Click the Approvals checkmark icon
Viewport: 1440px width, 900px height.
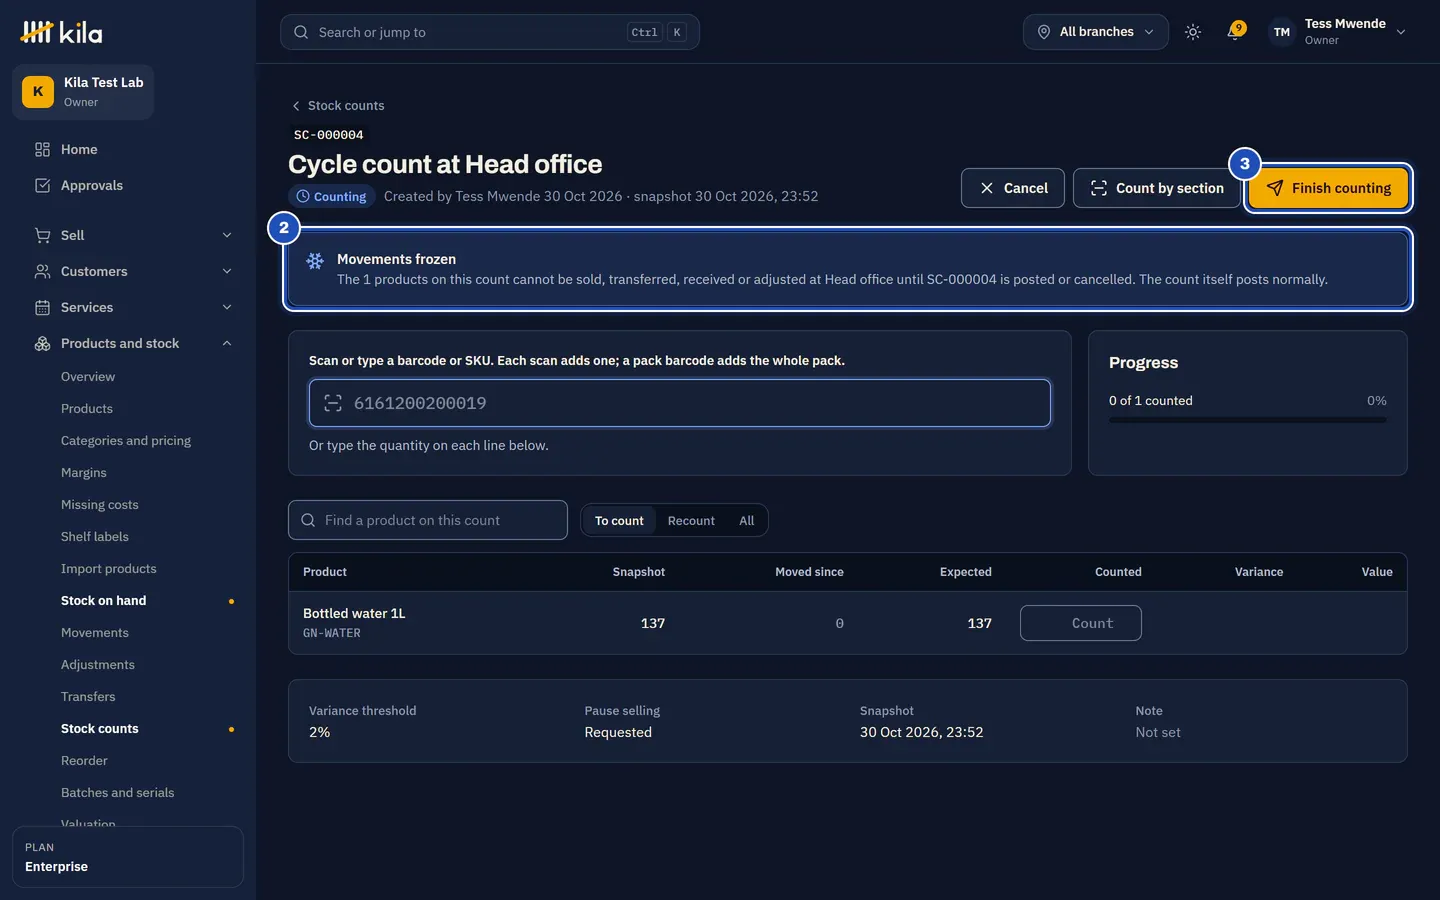pos(42,185)
